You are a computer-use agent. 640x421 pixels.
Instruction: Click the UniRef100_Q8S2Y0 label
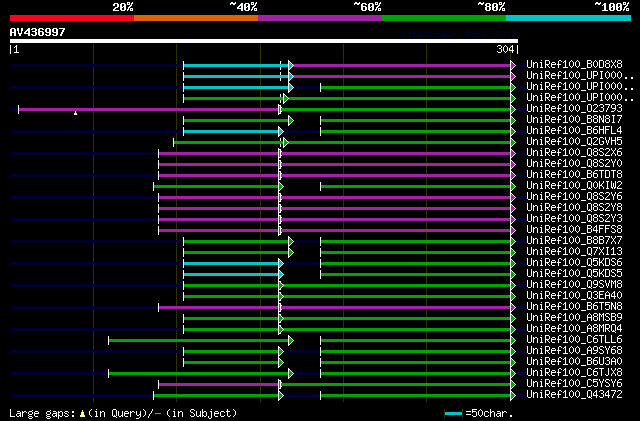pyautogui.click(x=574, y=163)
